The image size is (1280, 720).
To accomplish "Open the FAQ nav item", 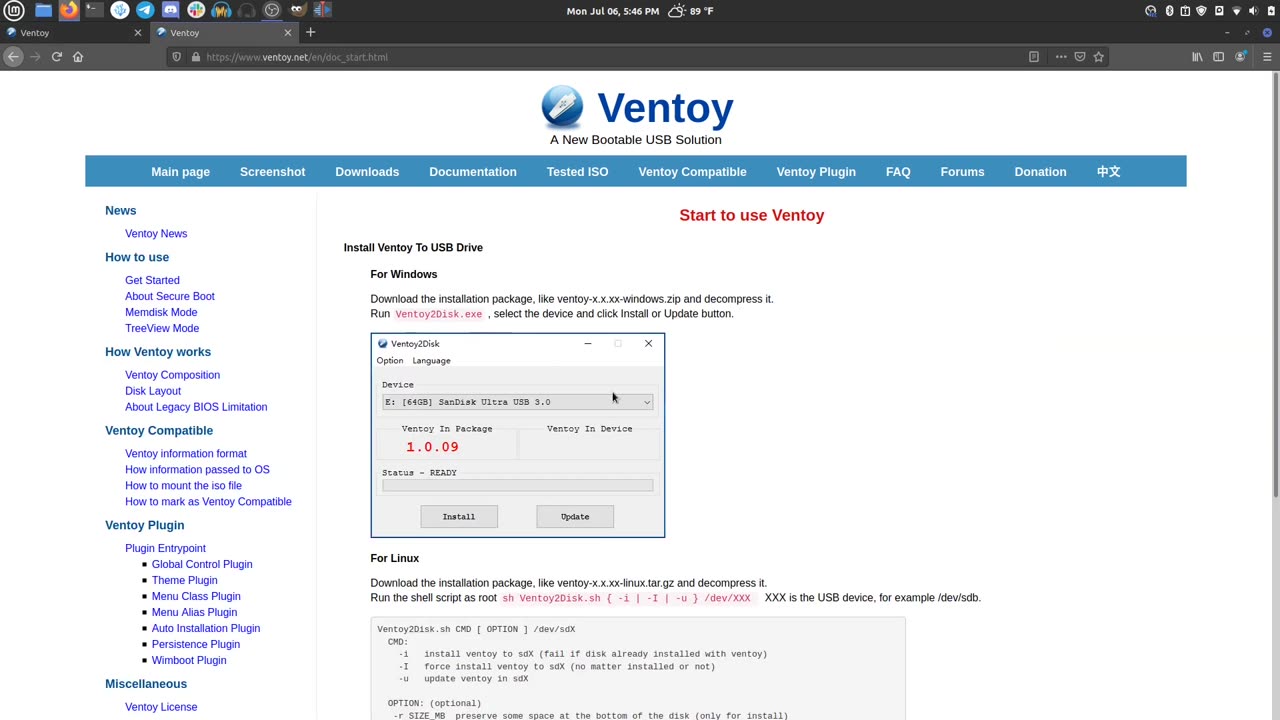I will coord(898,172).
